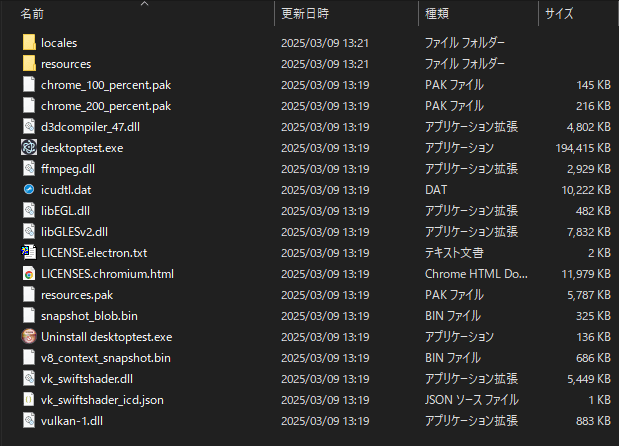
Task: Click the 136 KB size value
Action: tap(593, 337)
